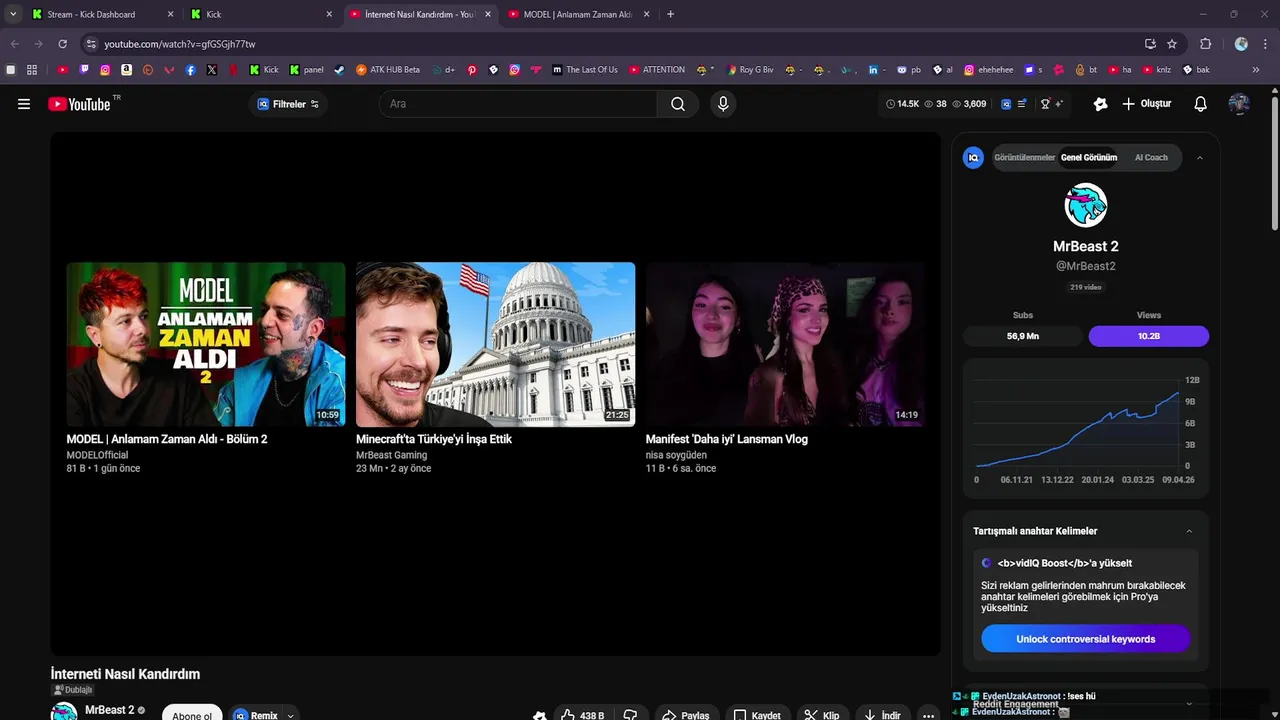Like the video showing 438 B
1280x720 pixels.
coord(582,714)
